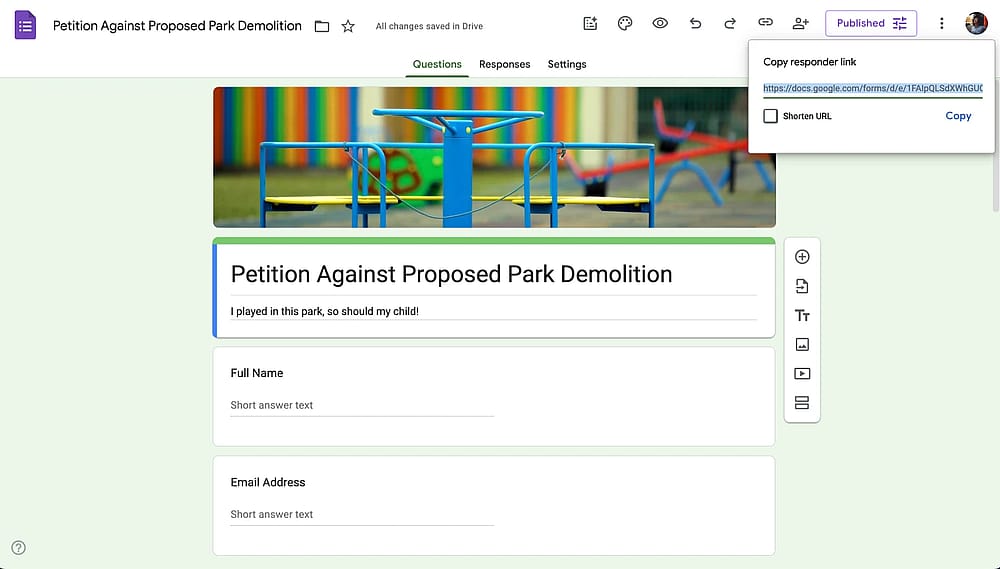Click "All changes saved in Drive" status
The height and width of the screenshot is (569, 1000).
[429, 26]
